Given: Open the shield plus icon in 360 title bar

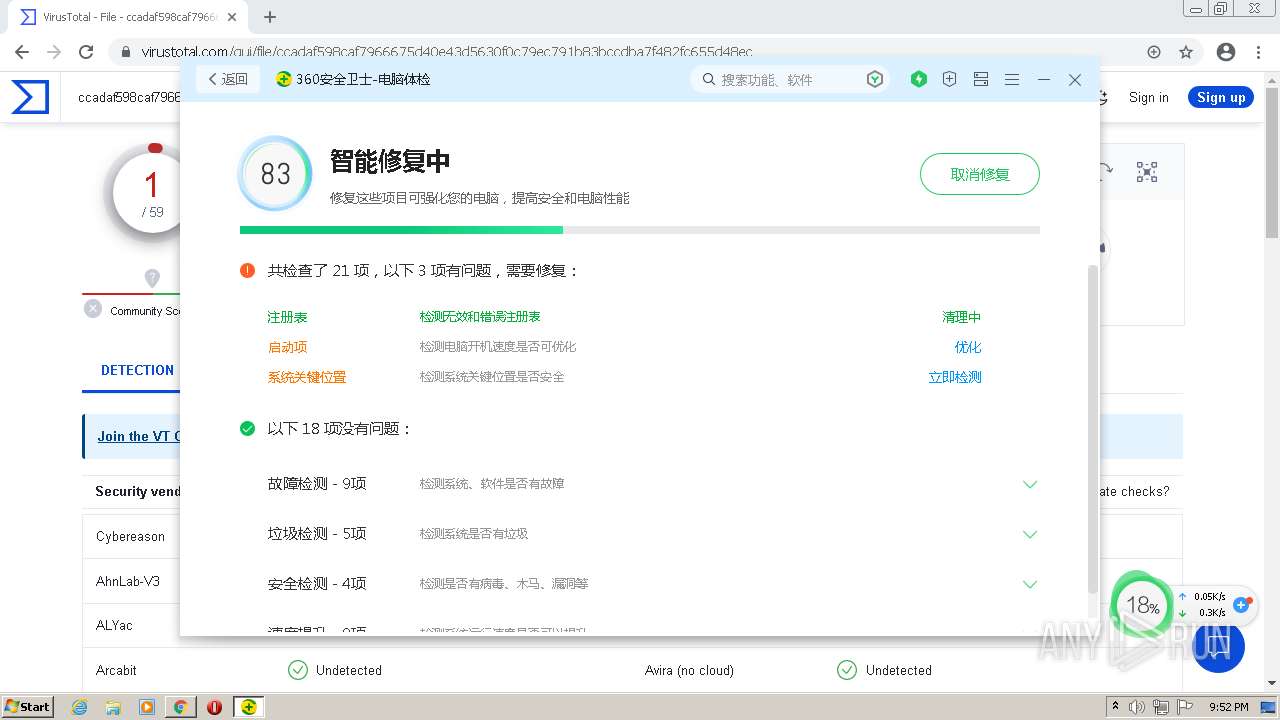Looking at the screenshot, I should (950, 79).
